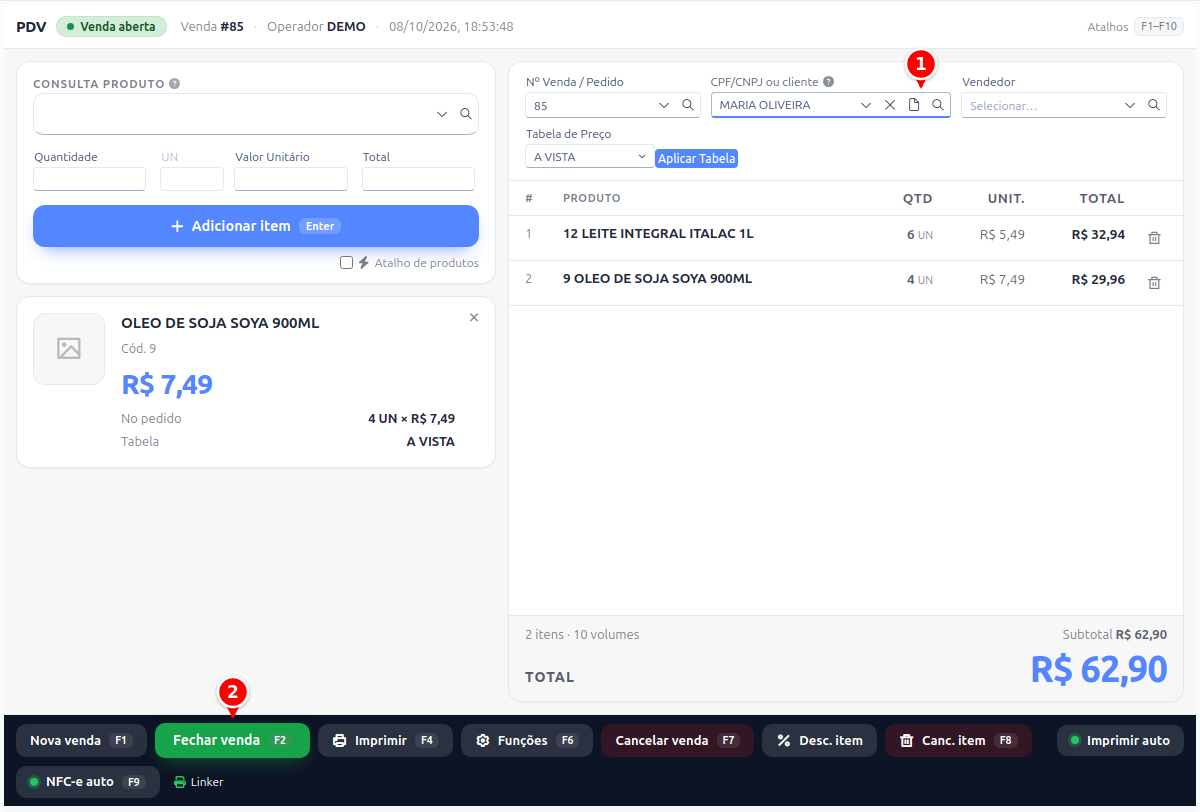Open Funções
The width and height of the screenshot is (1200, 812).
pyautogui.click(x=527, y=740)
